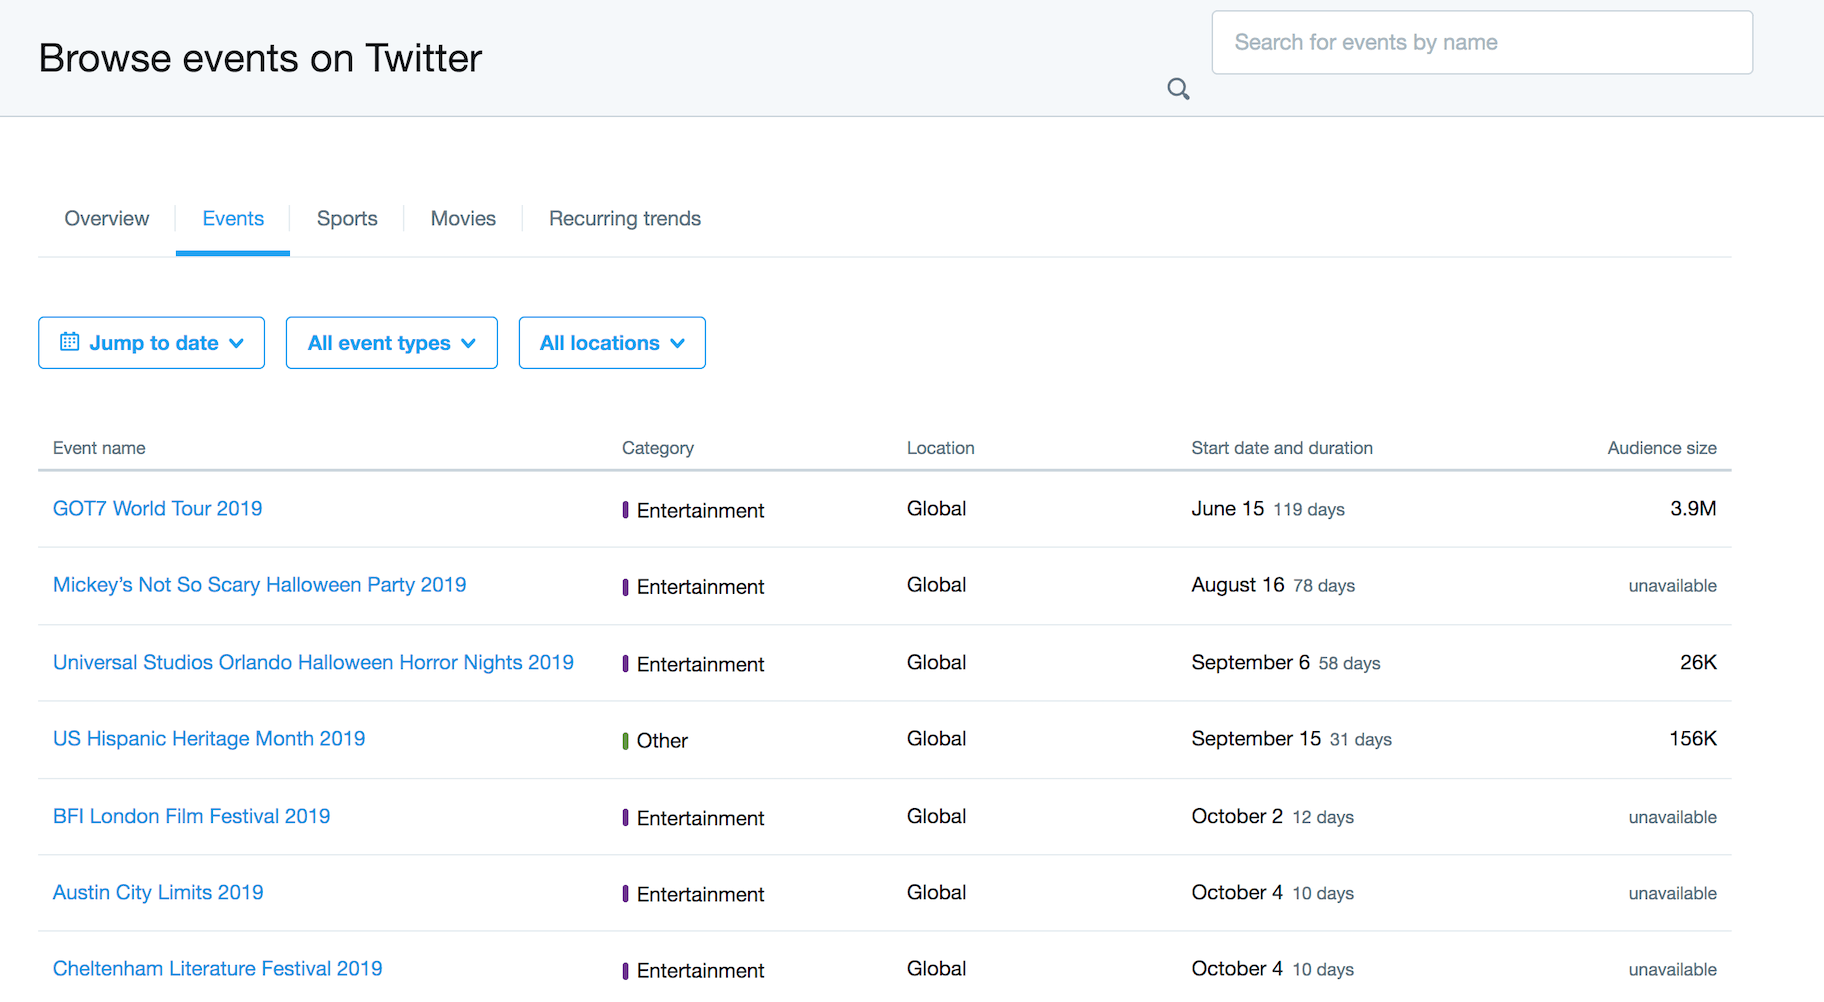Screen dimensions: 1824x1002
Task: Click the calendar icon in Jump to date
Action: pyautogui.click(x=69, y=342)
